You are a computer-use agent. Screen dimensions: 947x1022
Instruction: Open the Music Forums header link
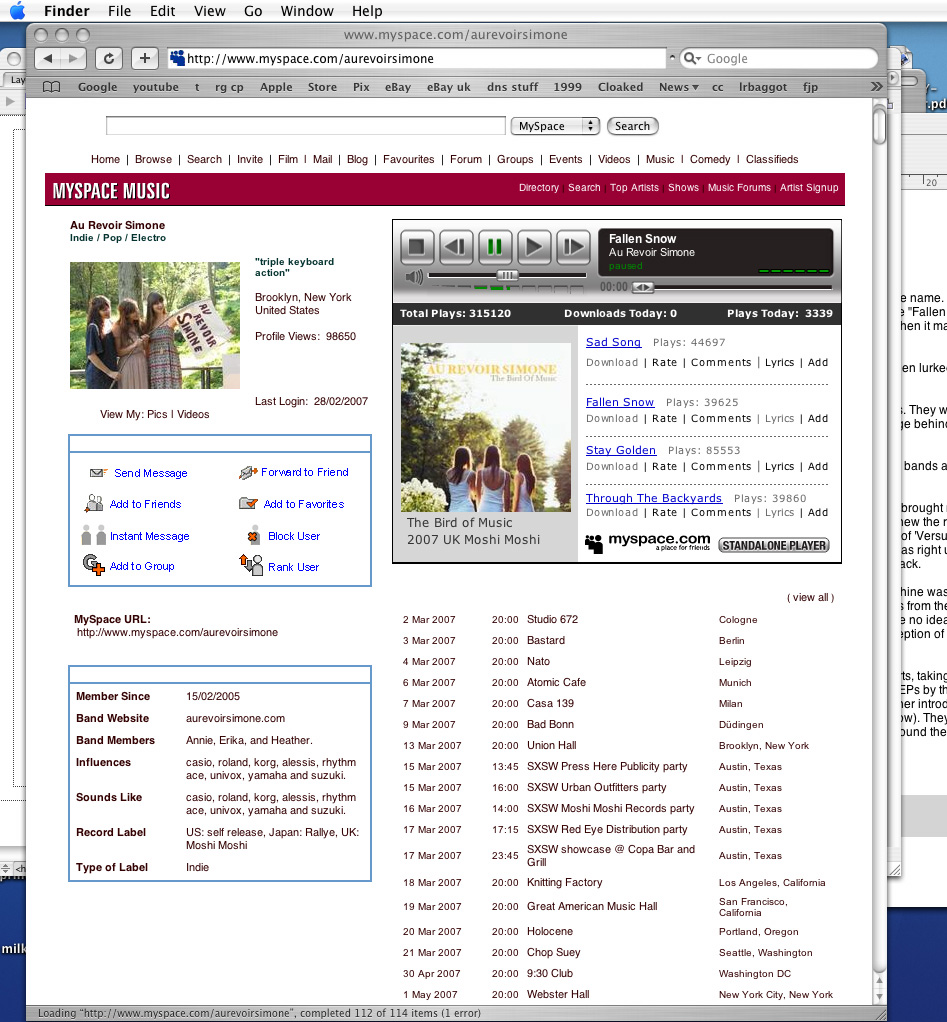tap(739, 188)
